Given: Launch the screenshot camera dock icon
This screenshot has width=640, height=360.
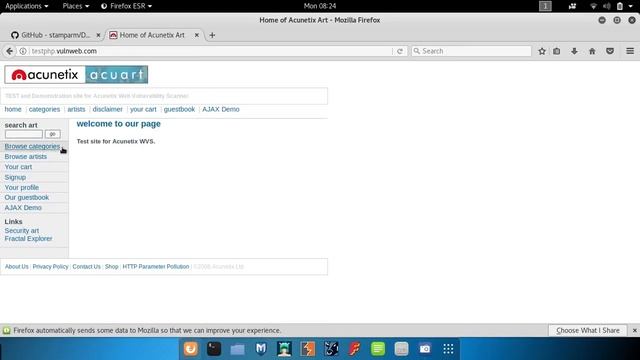Looking at the screenshot, I should (425, 349).
